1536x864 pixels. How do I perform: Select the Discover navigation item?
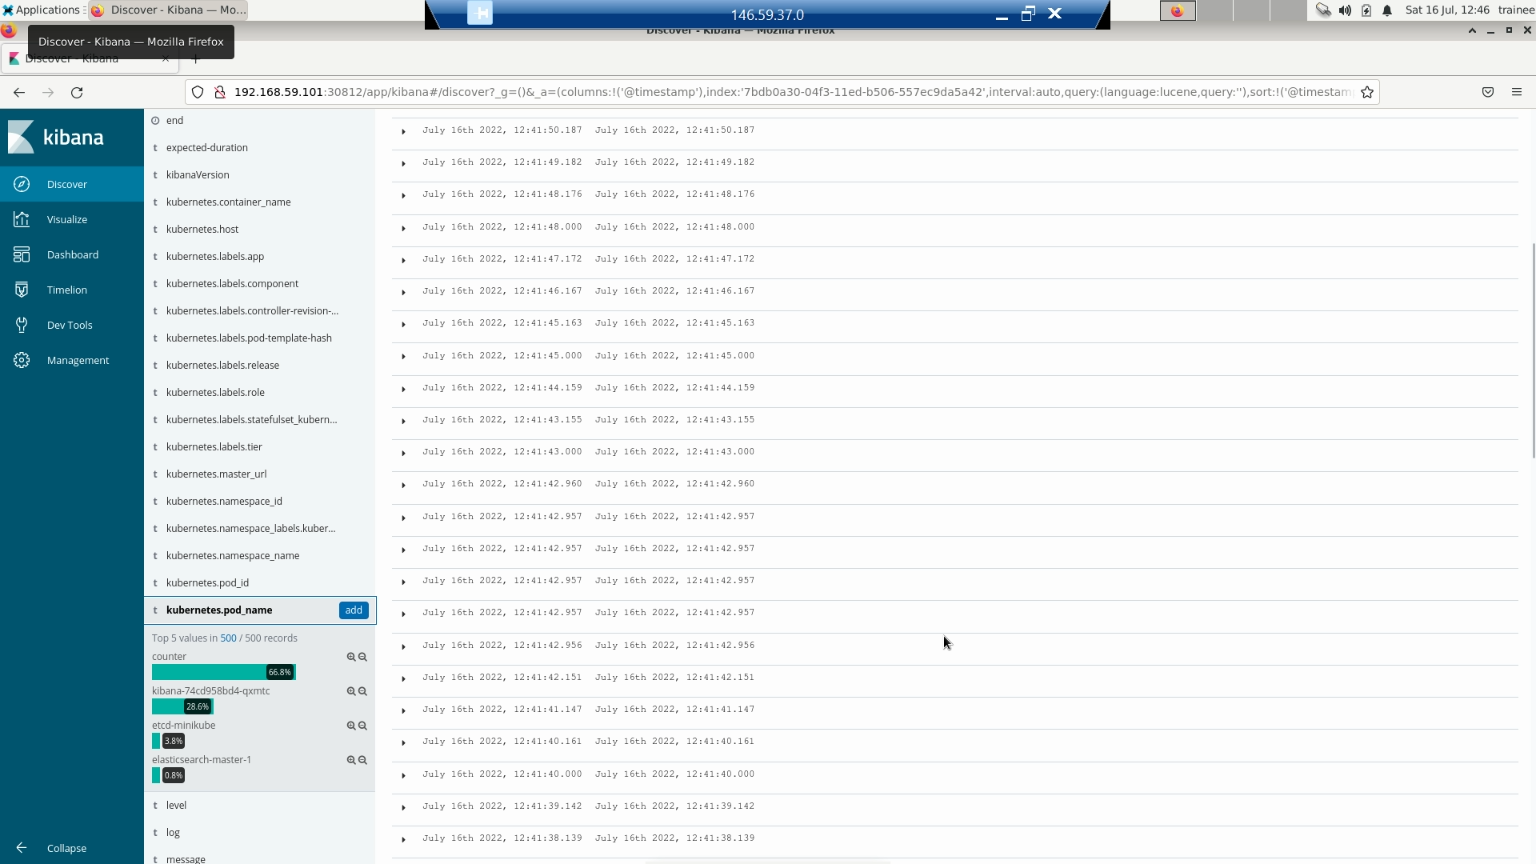click(66, 184)
